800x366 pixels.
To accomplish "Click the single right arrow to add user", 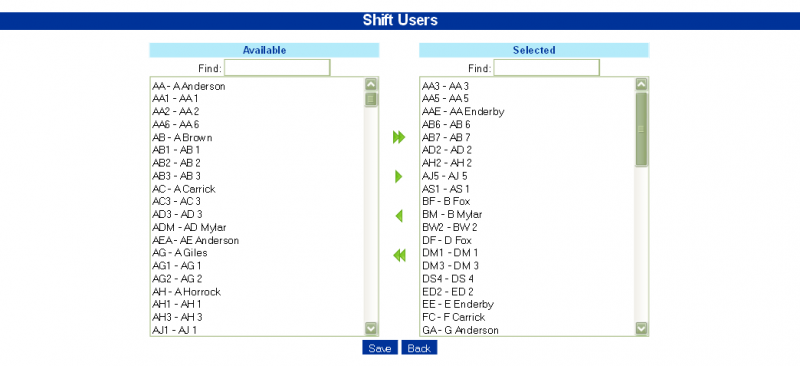I will [399, 177].
